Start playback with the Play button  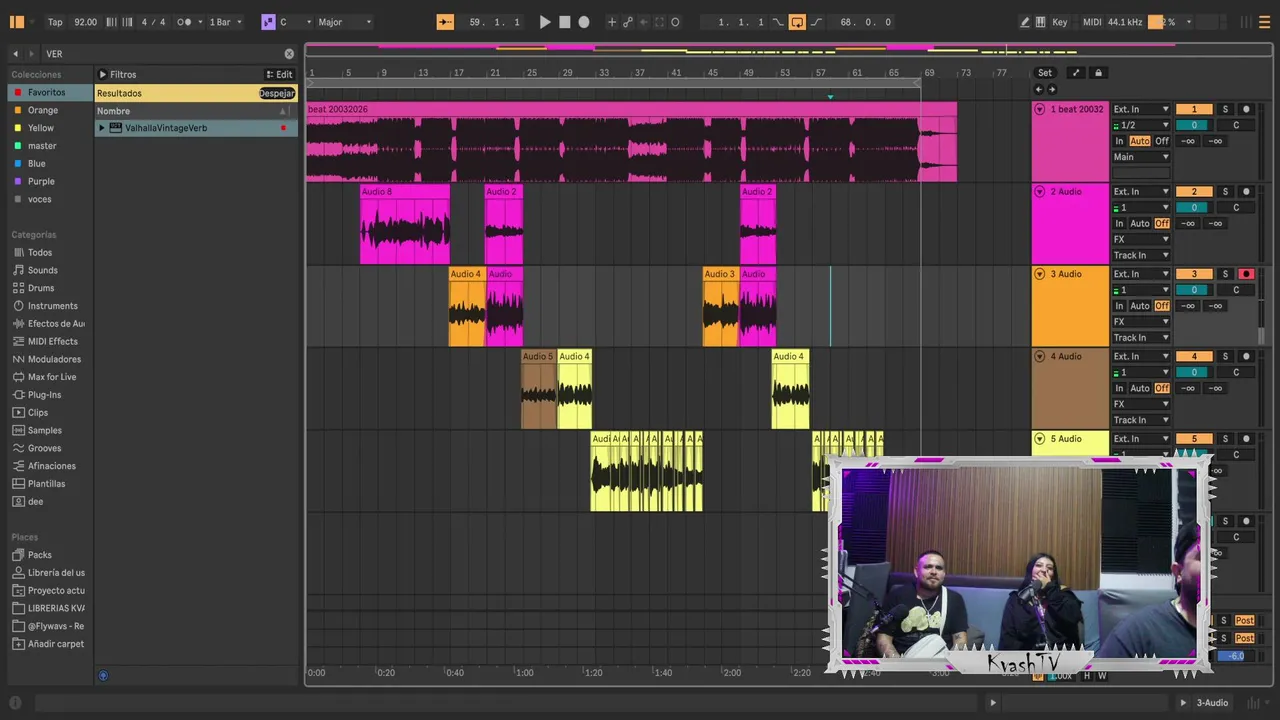pos(545,22)
